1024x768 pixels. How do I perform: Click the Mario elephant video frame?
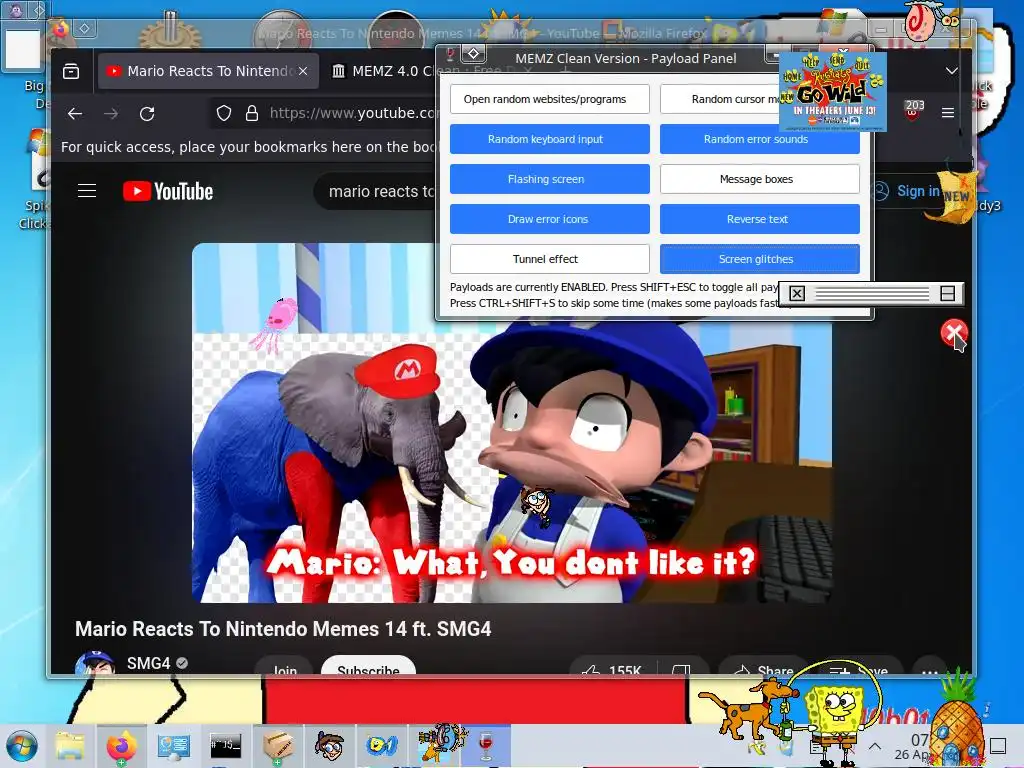[x=511, y=423]
